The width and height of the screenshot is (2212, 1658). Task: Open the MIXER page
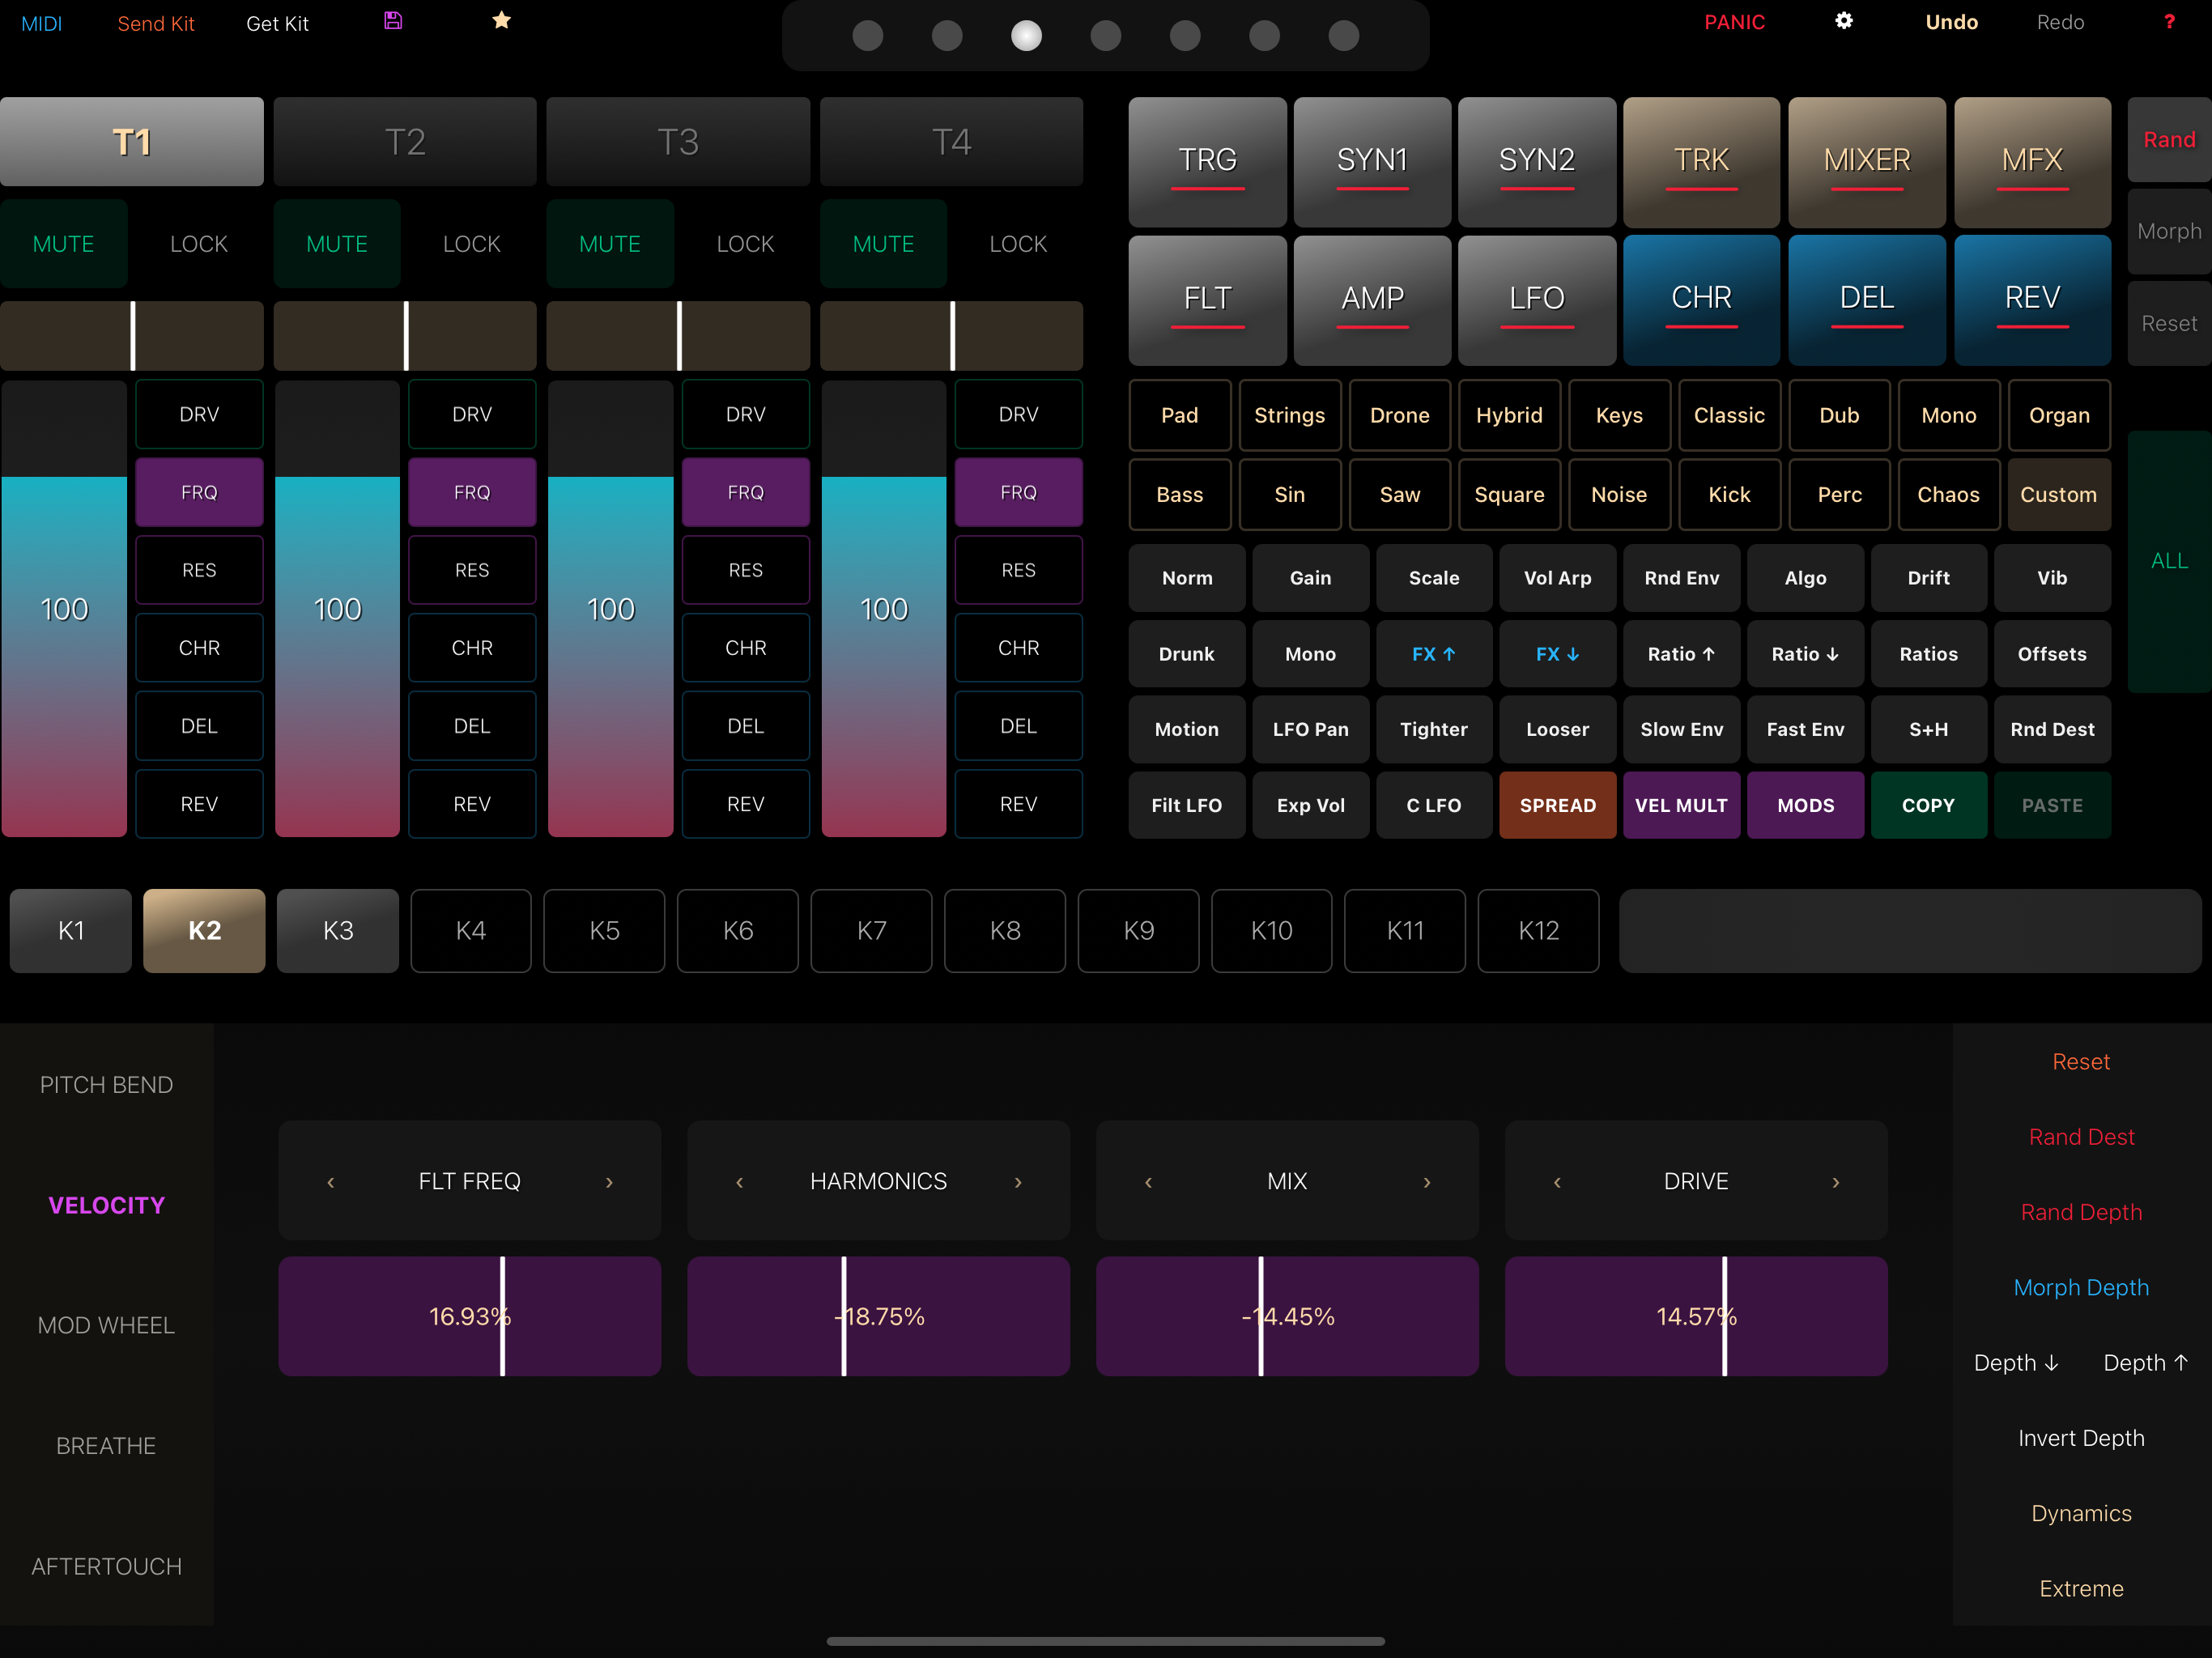click(x=1867, y=161)
